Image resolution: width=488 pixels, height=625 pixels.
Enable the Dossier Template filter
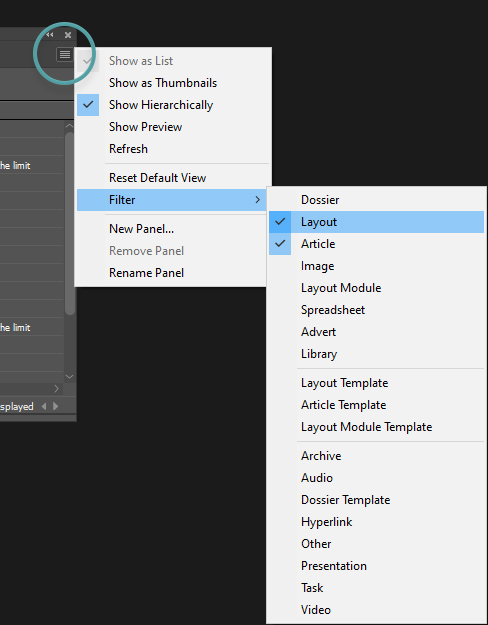coord(376,500)
